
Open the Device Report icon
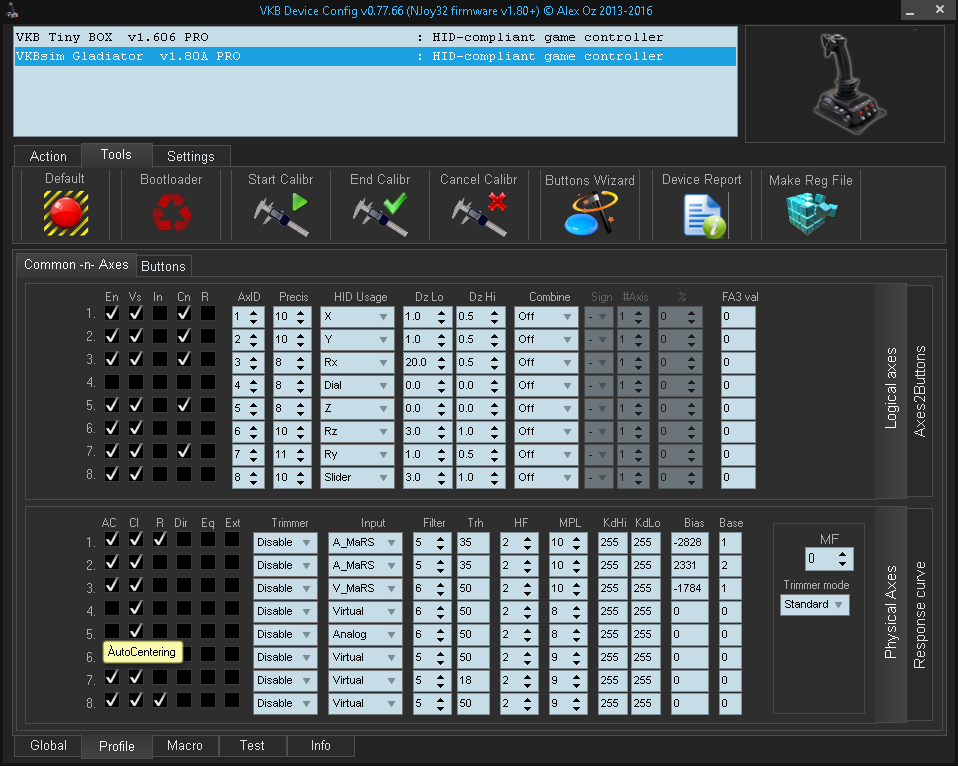pyautogui.click(x=702, y=214)
